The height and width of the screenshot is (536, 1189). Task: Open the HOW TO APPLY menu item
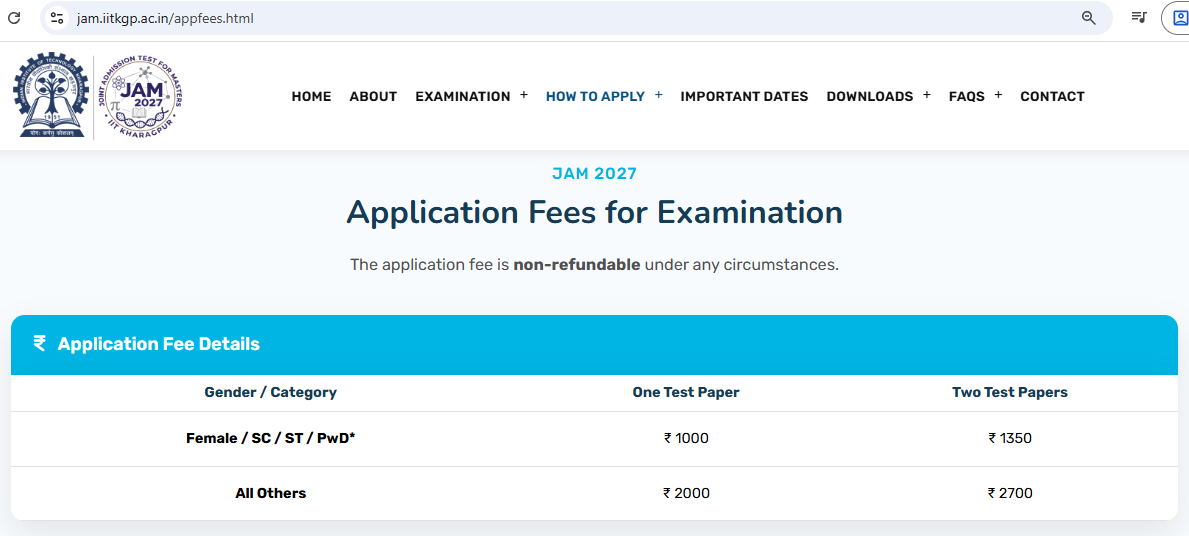click(595, 96)
